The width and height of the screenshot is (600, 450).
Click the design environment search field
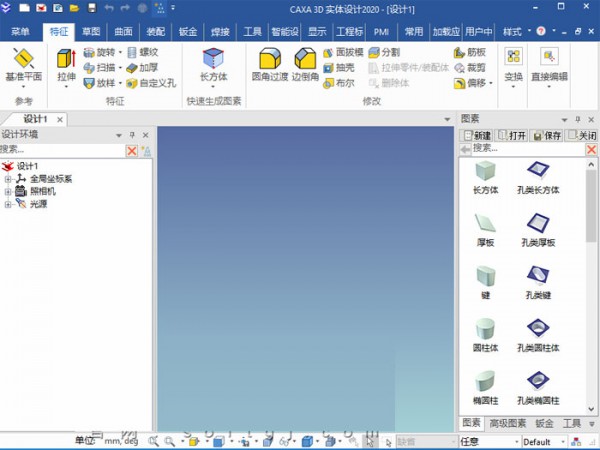click(x=60, y=149)
